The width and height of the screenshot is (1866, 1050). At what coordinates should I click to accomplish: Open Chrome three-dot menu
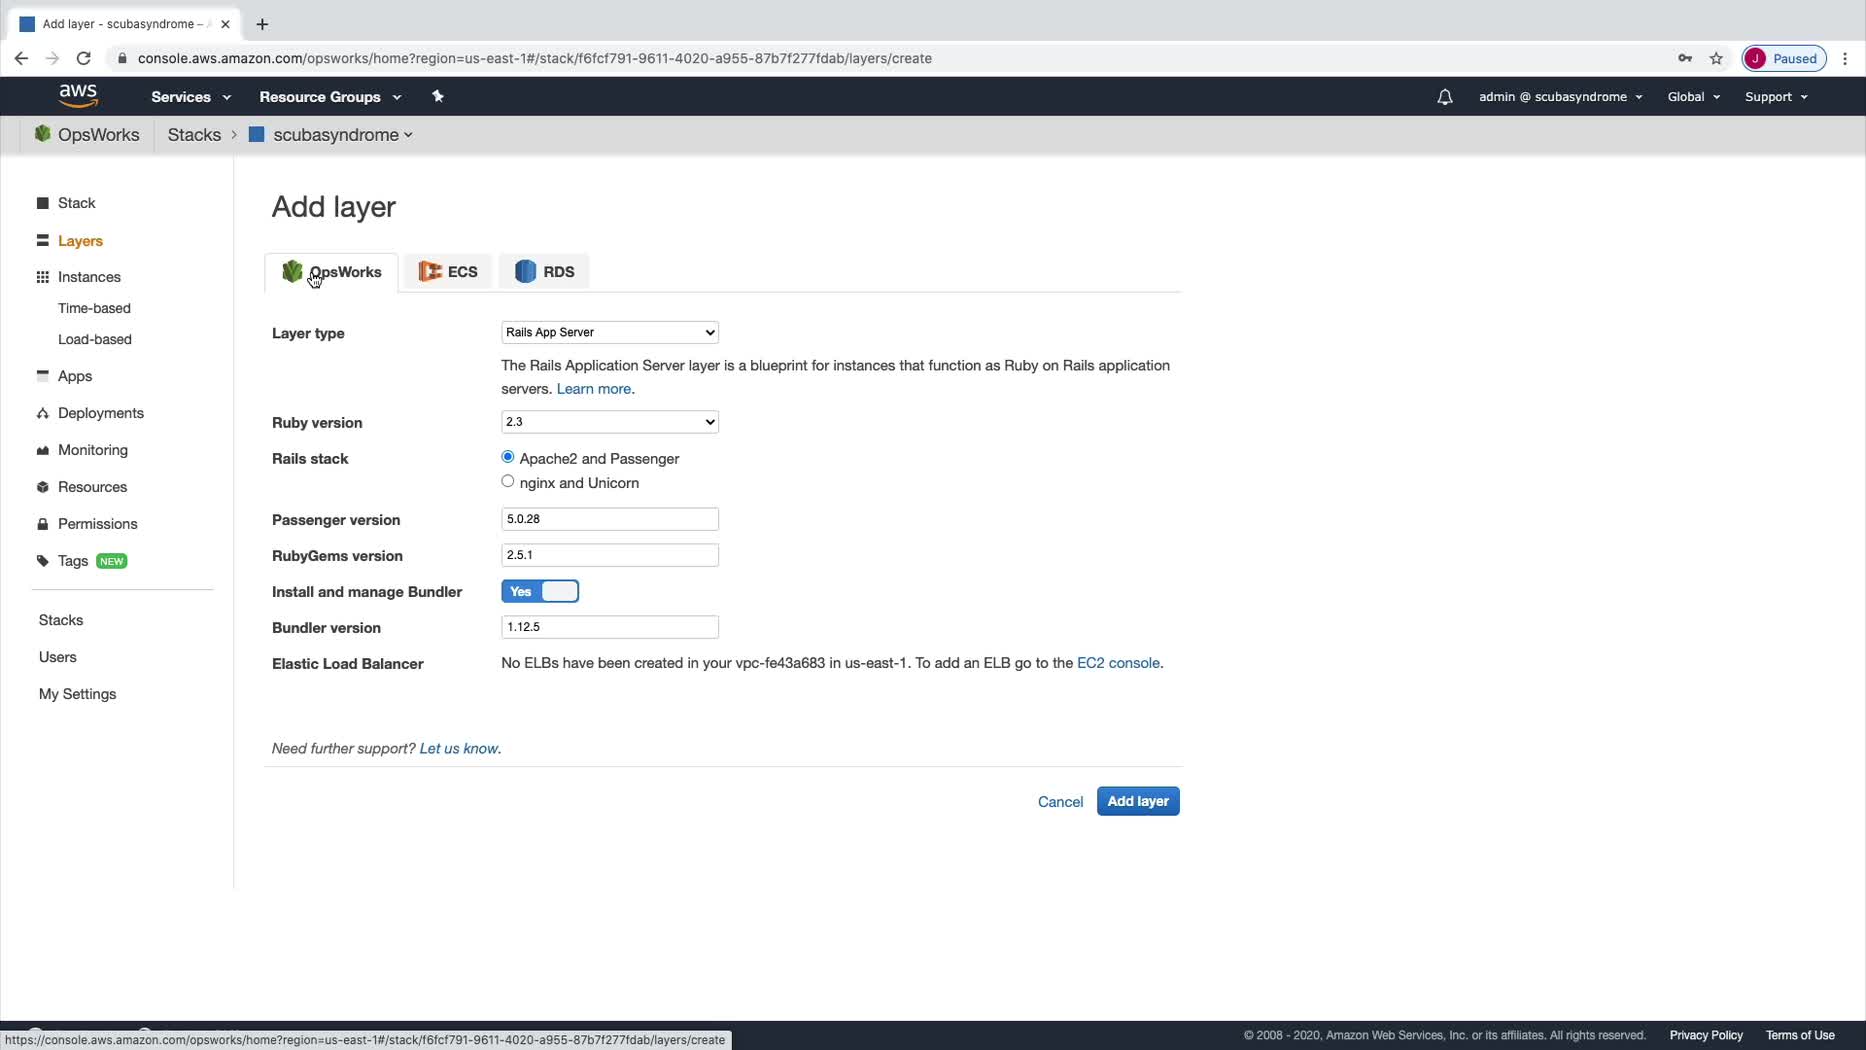pos(1845,58)
